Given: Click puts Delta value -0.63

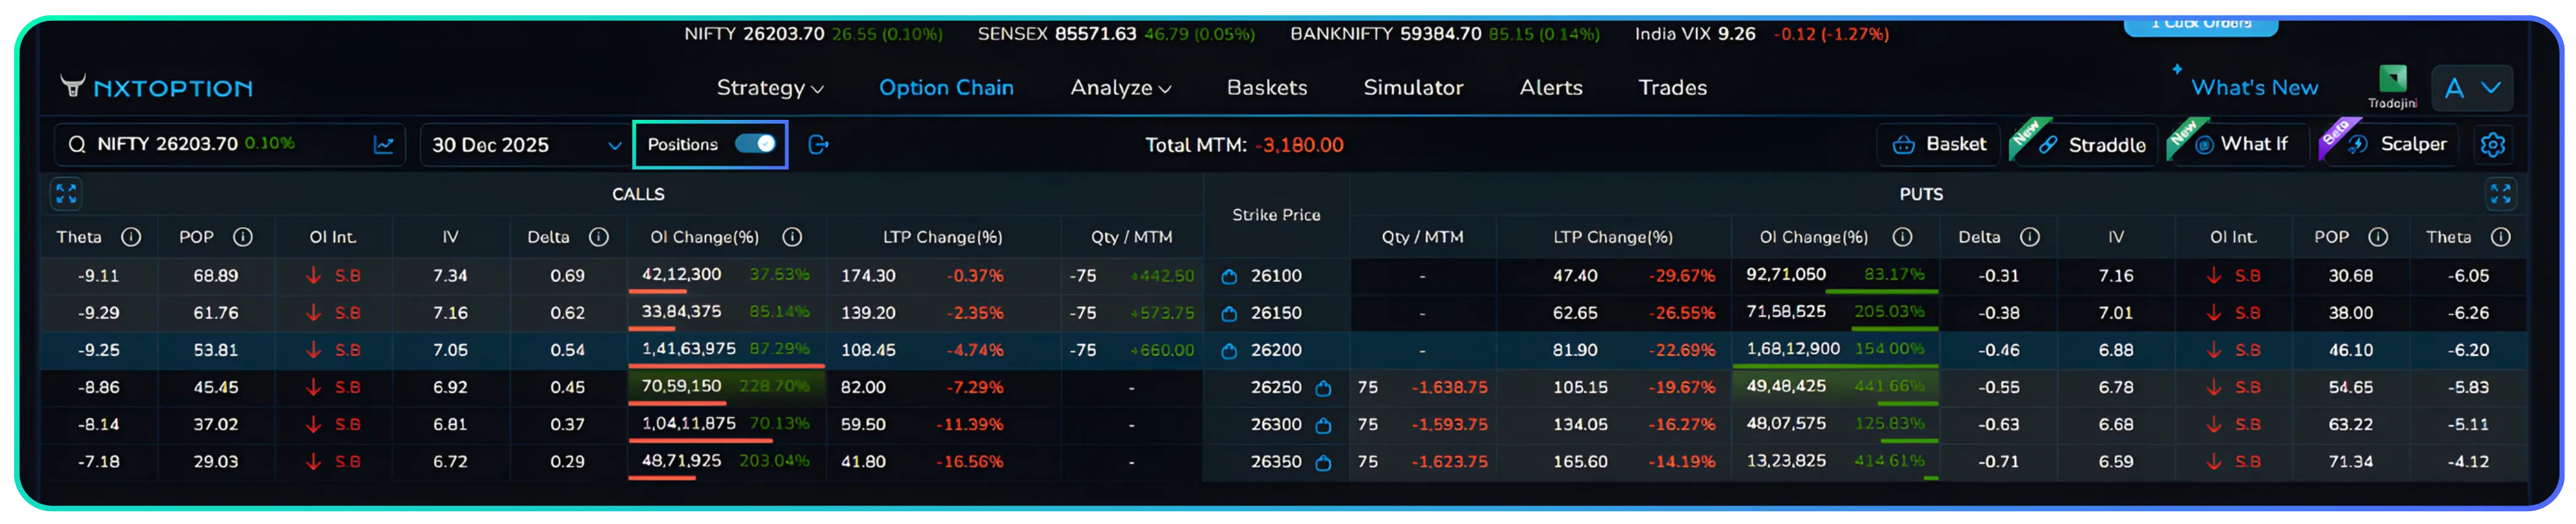Looking at the screenshot, I should [1998, 425].
